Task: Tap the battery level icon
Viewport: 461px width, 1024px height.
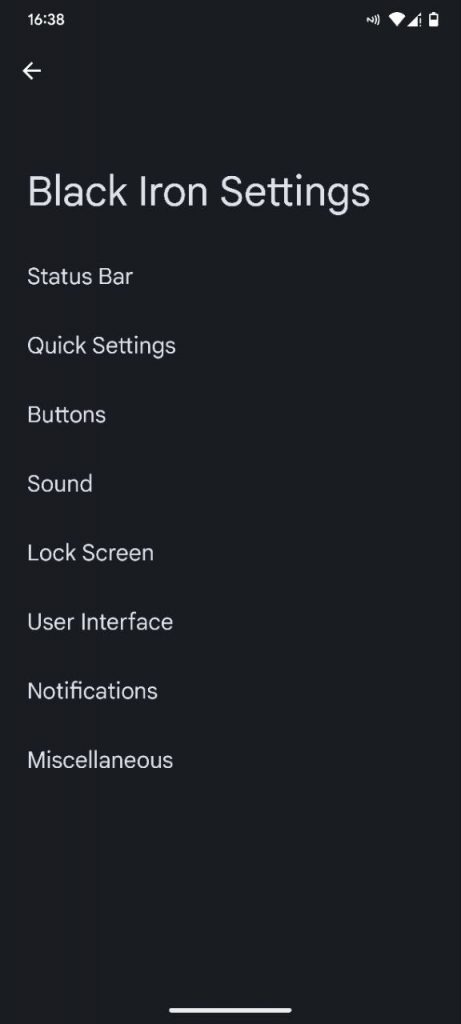Action: click(x=434, y=20)
